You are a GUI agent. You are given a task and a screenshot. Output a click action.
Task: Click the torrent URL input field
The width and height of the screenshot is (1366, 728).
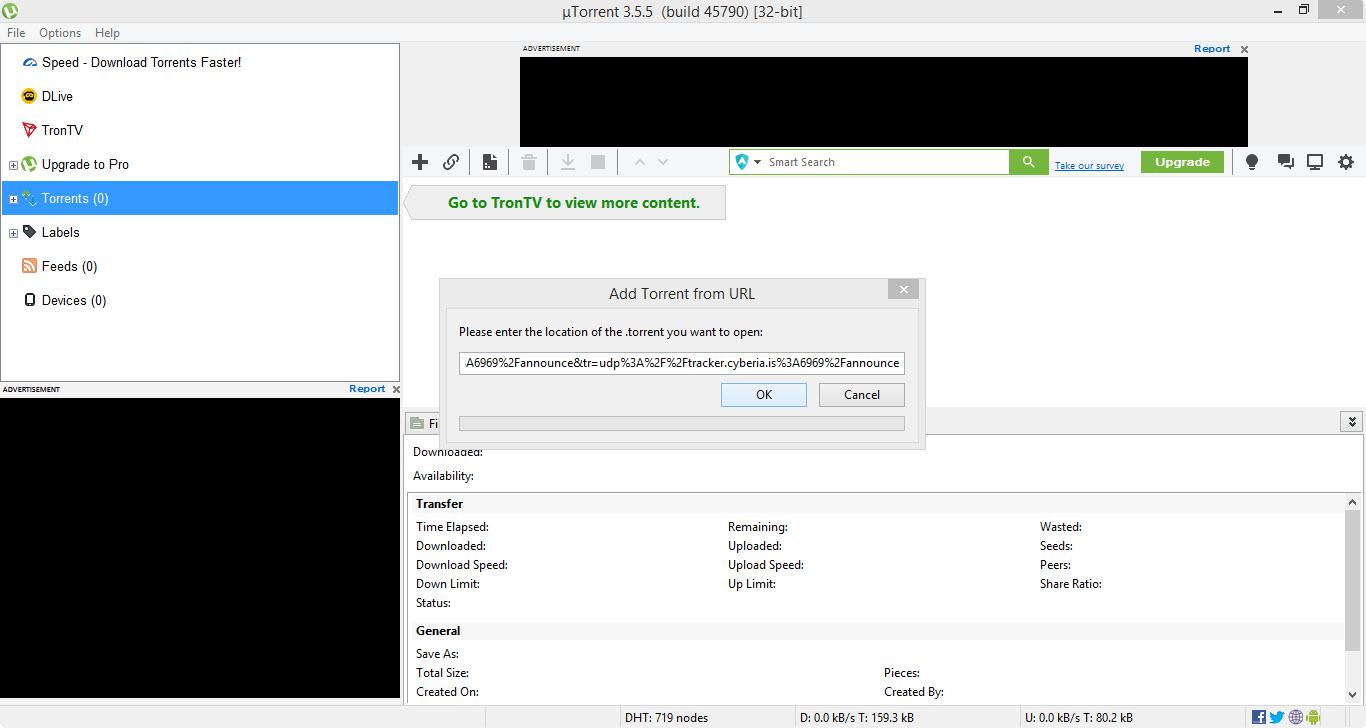click(681, 363)
